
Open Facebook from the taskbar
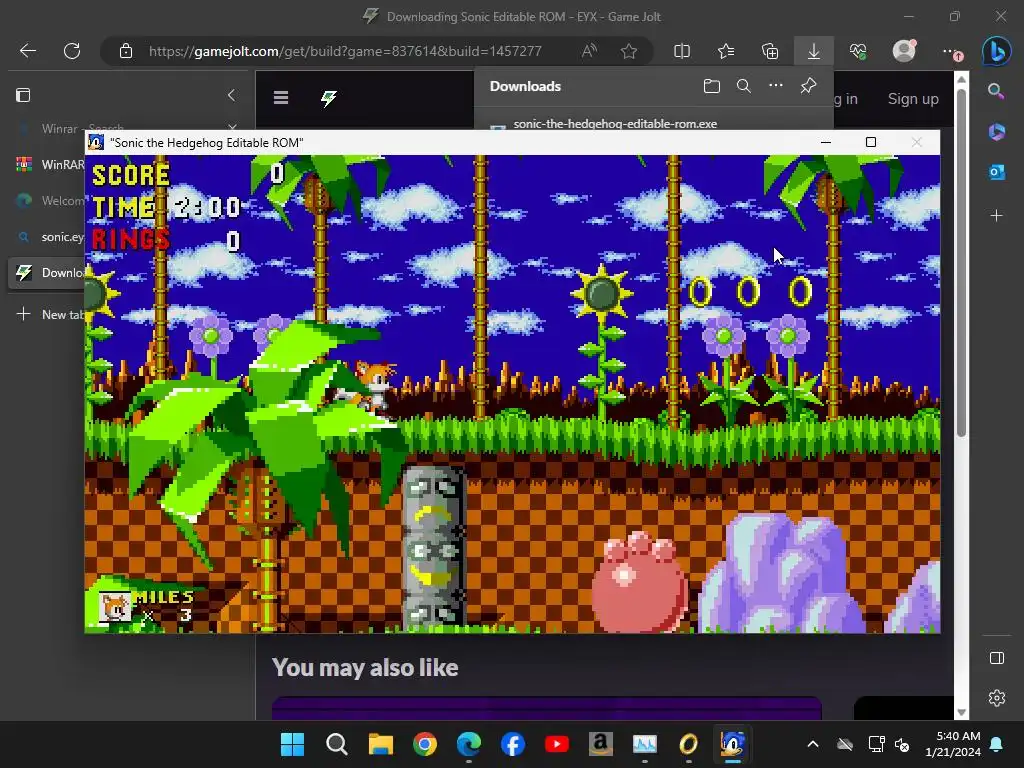[513, 744]
